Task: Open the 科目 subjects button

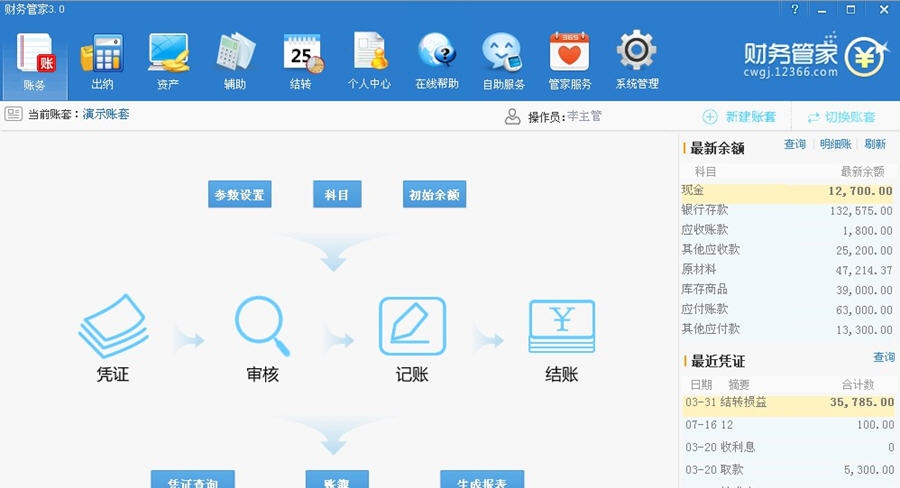Action: 337,195
